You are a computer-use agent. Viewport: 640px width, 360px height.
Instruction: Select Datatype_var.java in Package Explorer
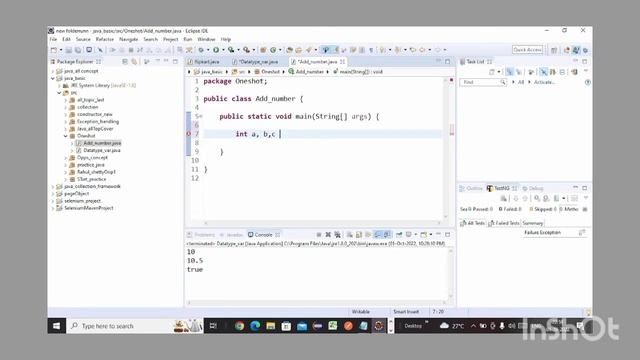[102, 150]
